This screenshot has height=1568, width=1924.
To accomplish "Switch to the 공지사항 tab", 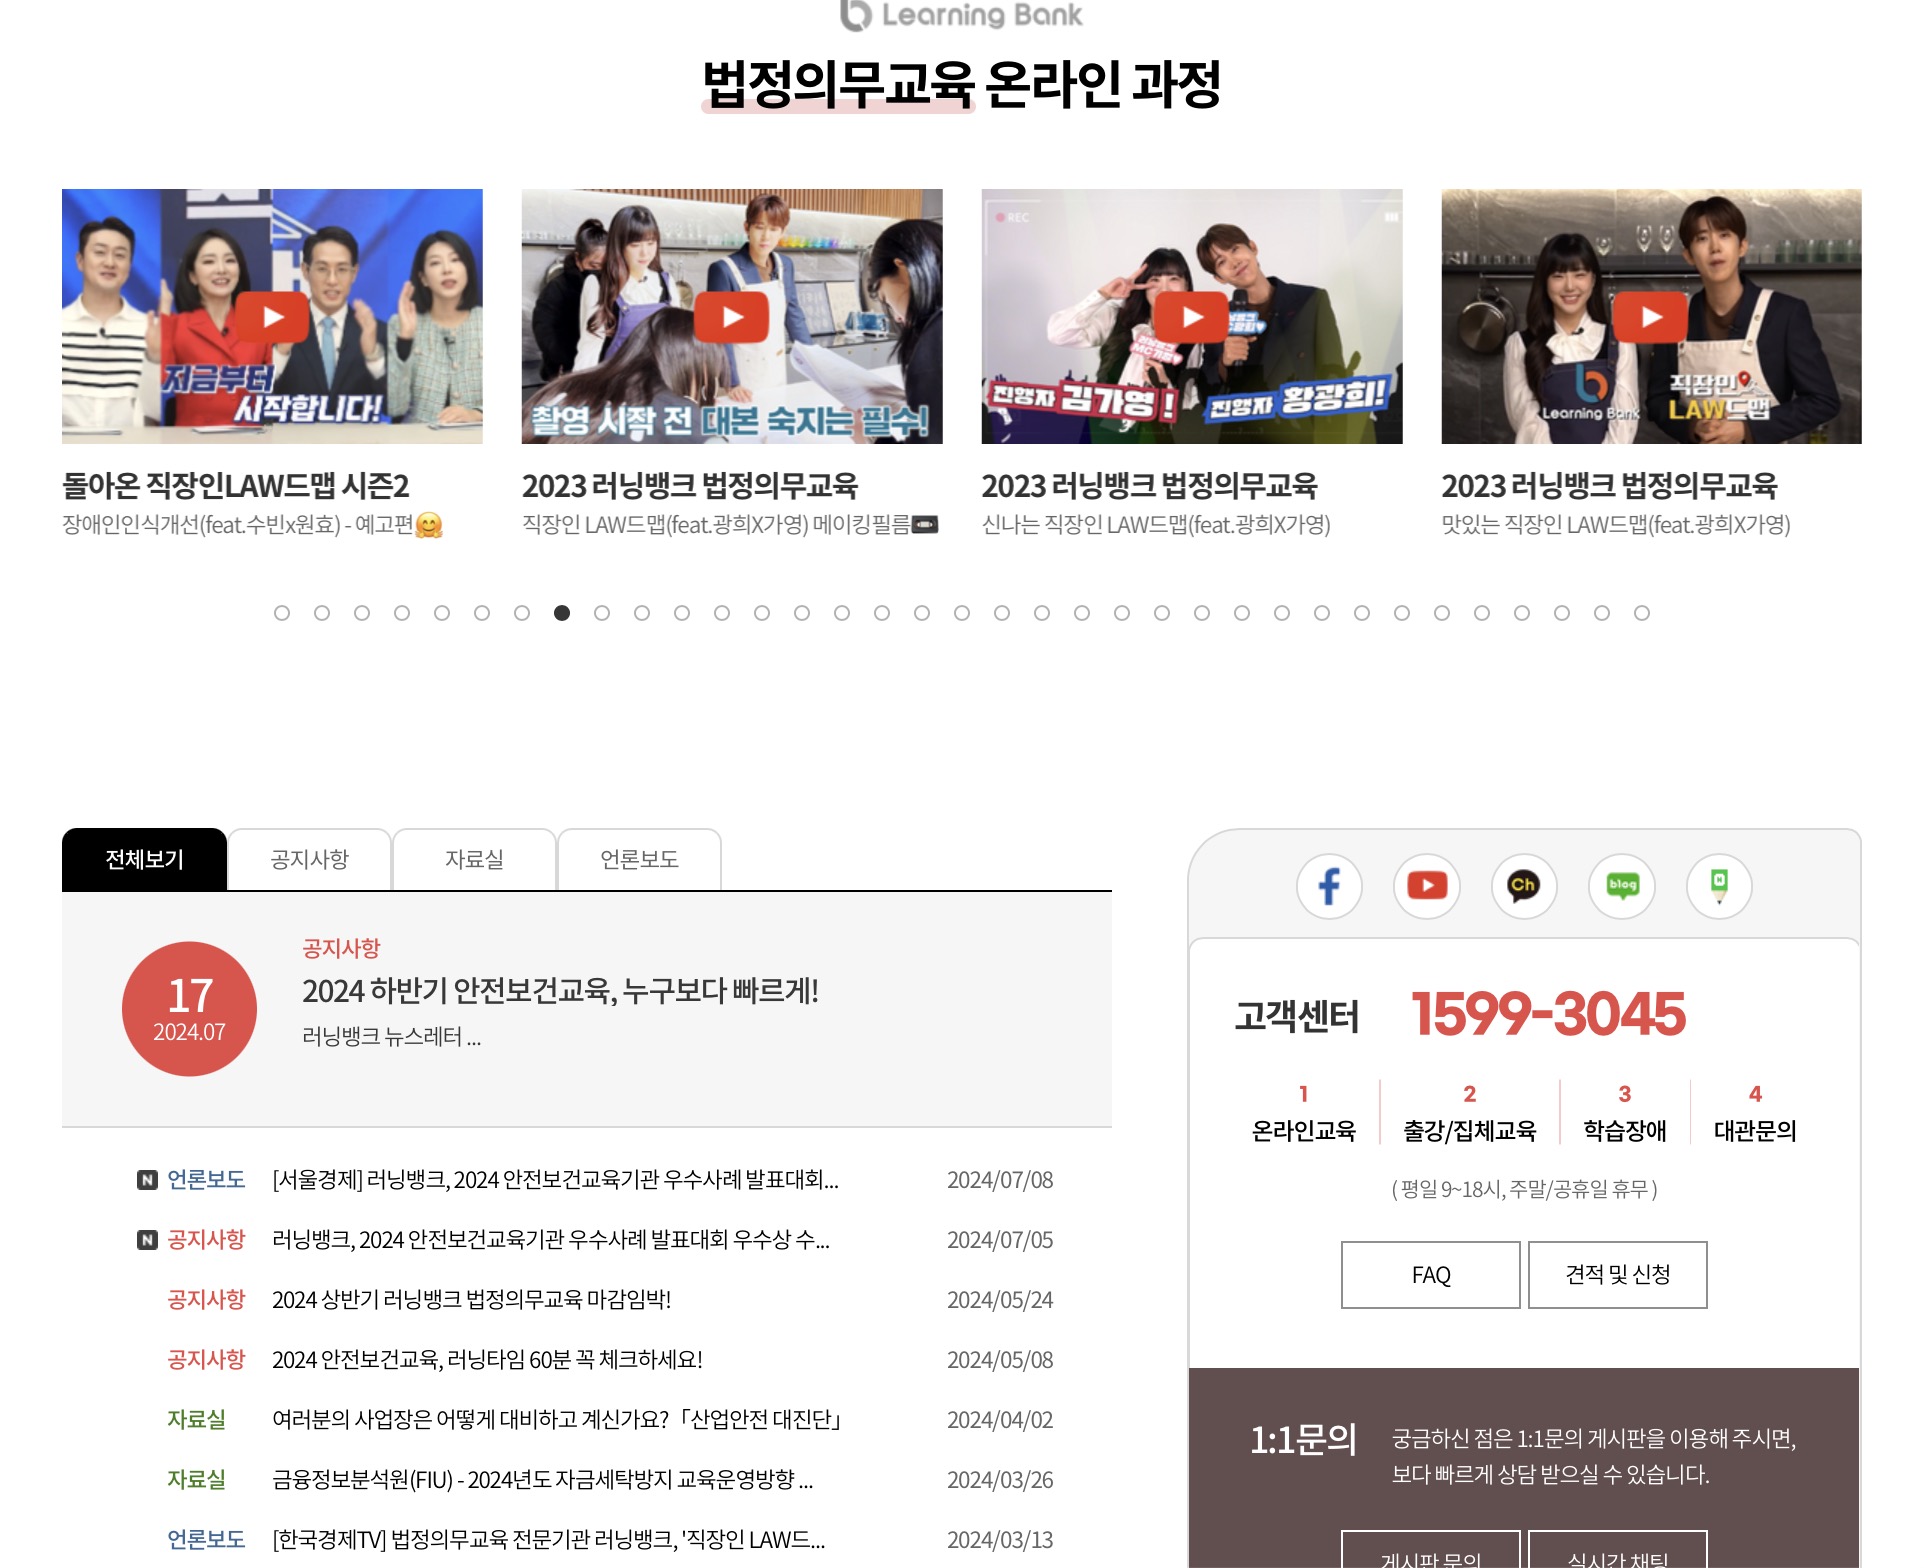I will (x=309, y=860).
